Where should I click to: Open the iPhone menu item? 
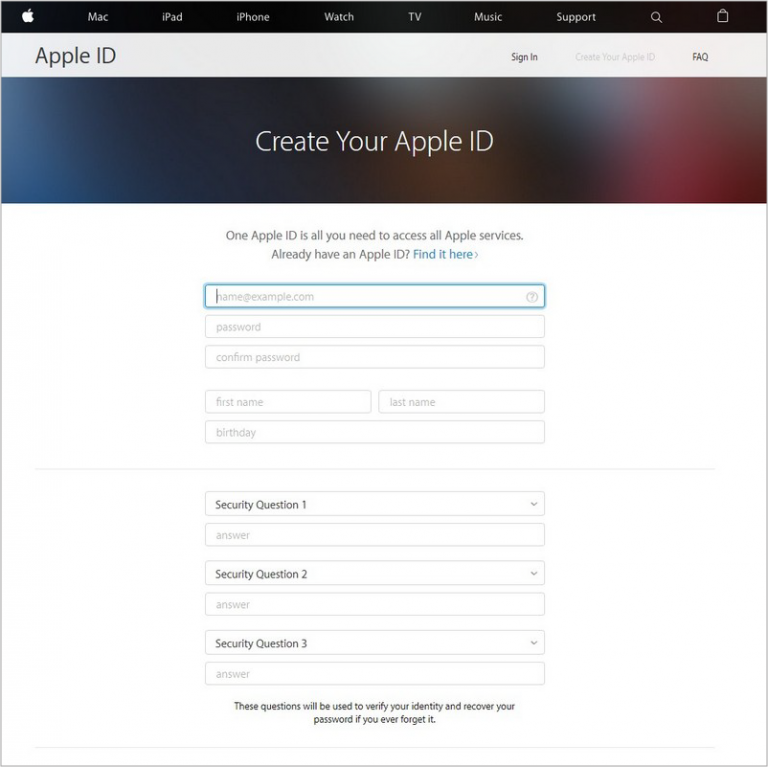point(253,17)
